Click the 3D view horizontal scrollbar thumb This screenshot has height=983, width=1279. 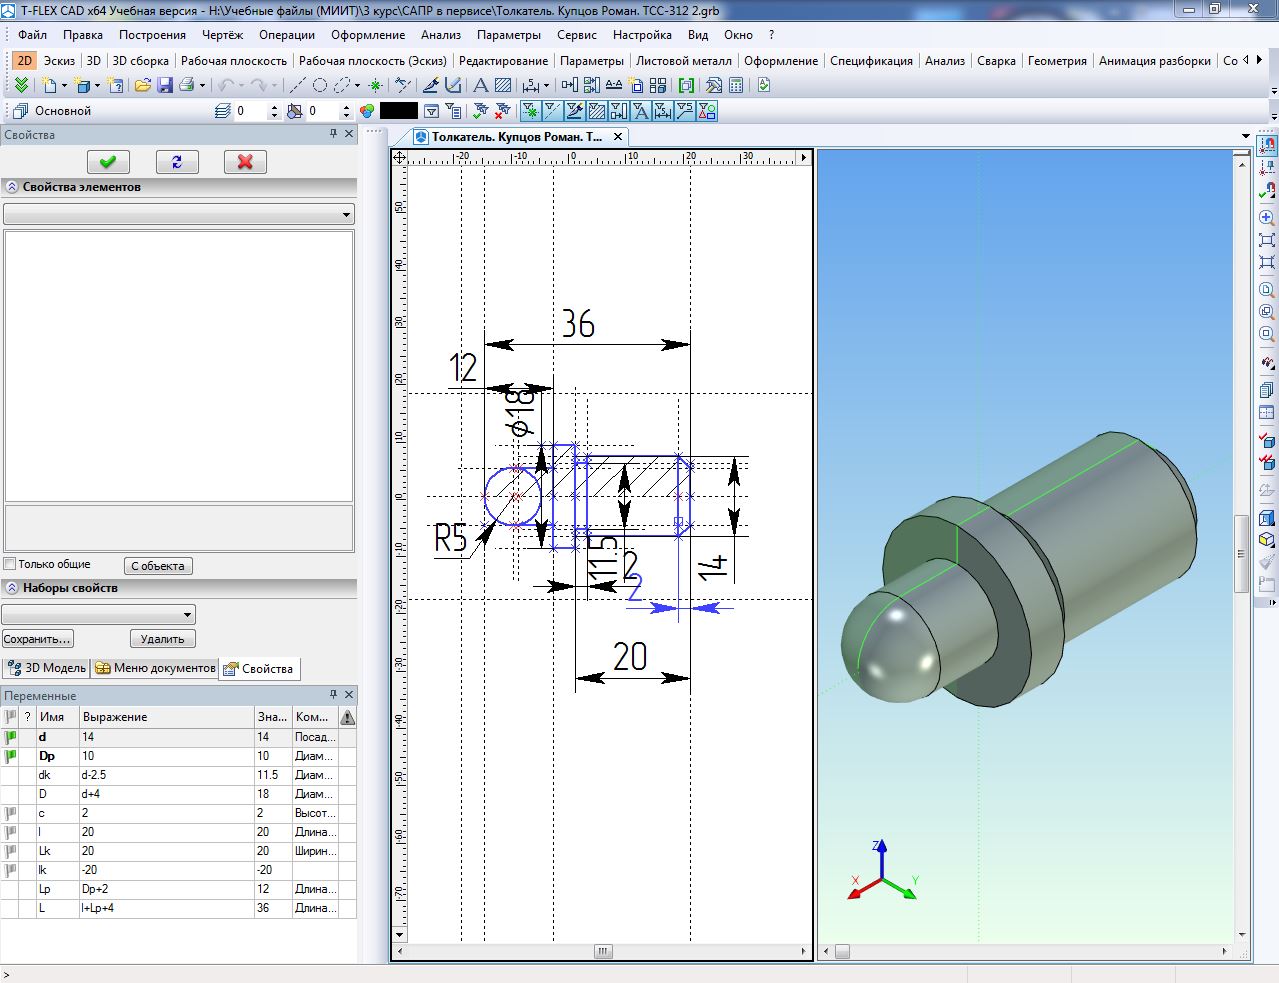pos(843,952)
